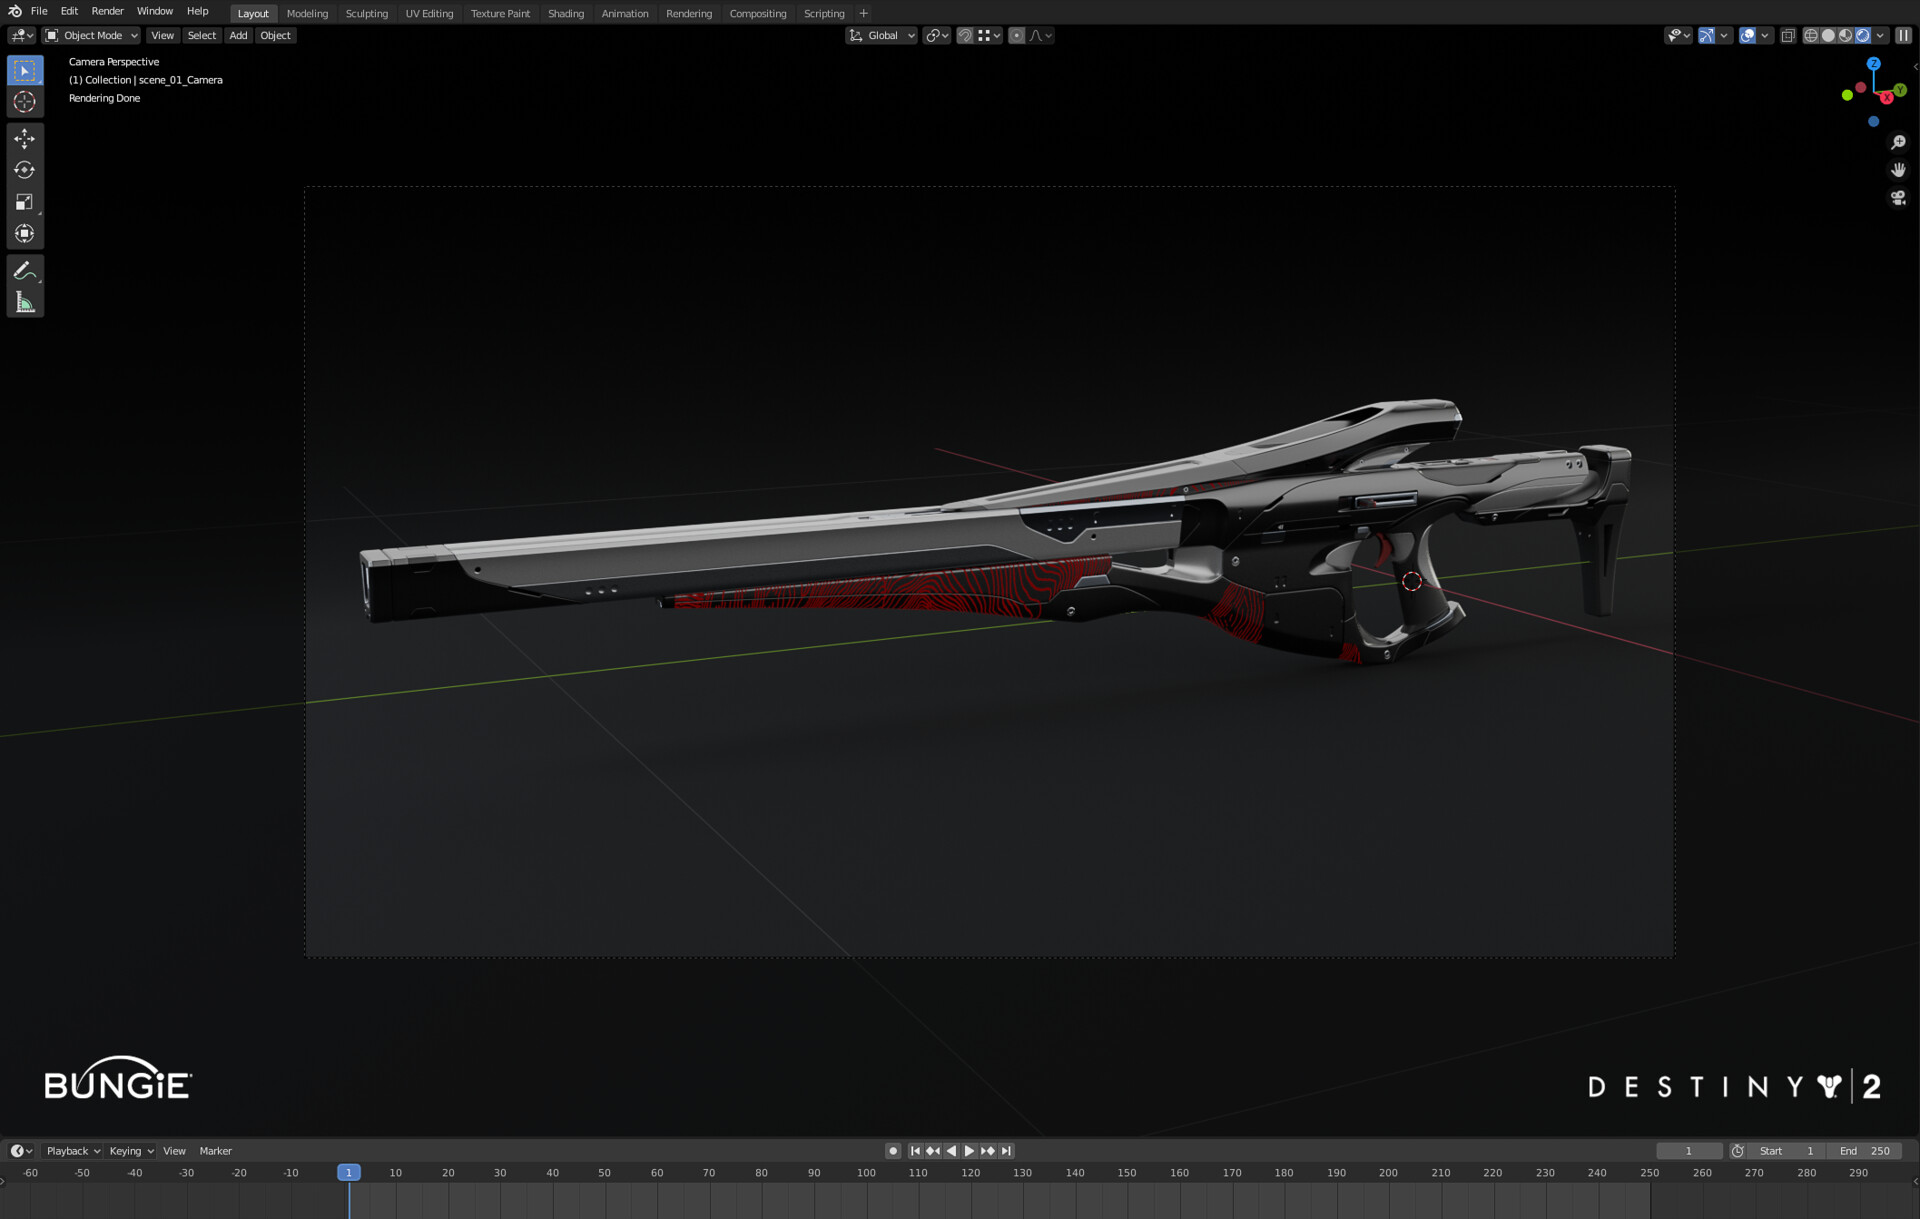Click the Blender logo menu icon

click(15, 11)
